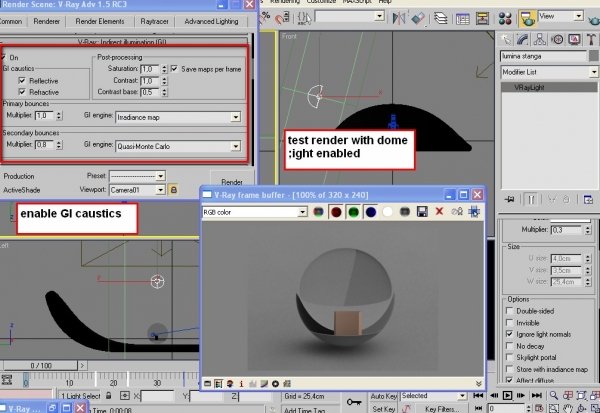The image size is (600, 413).
Task: Toggle GI On checkbox
Action: tap(3, 57)
